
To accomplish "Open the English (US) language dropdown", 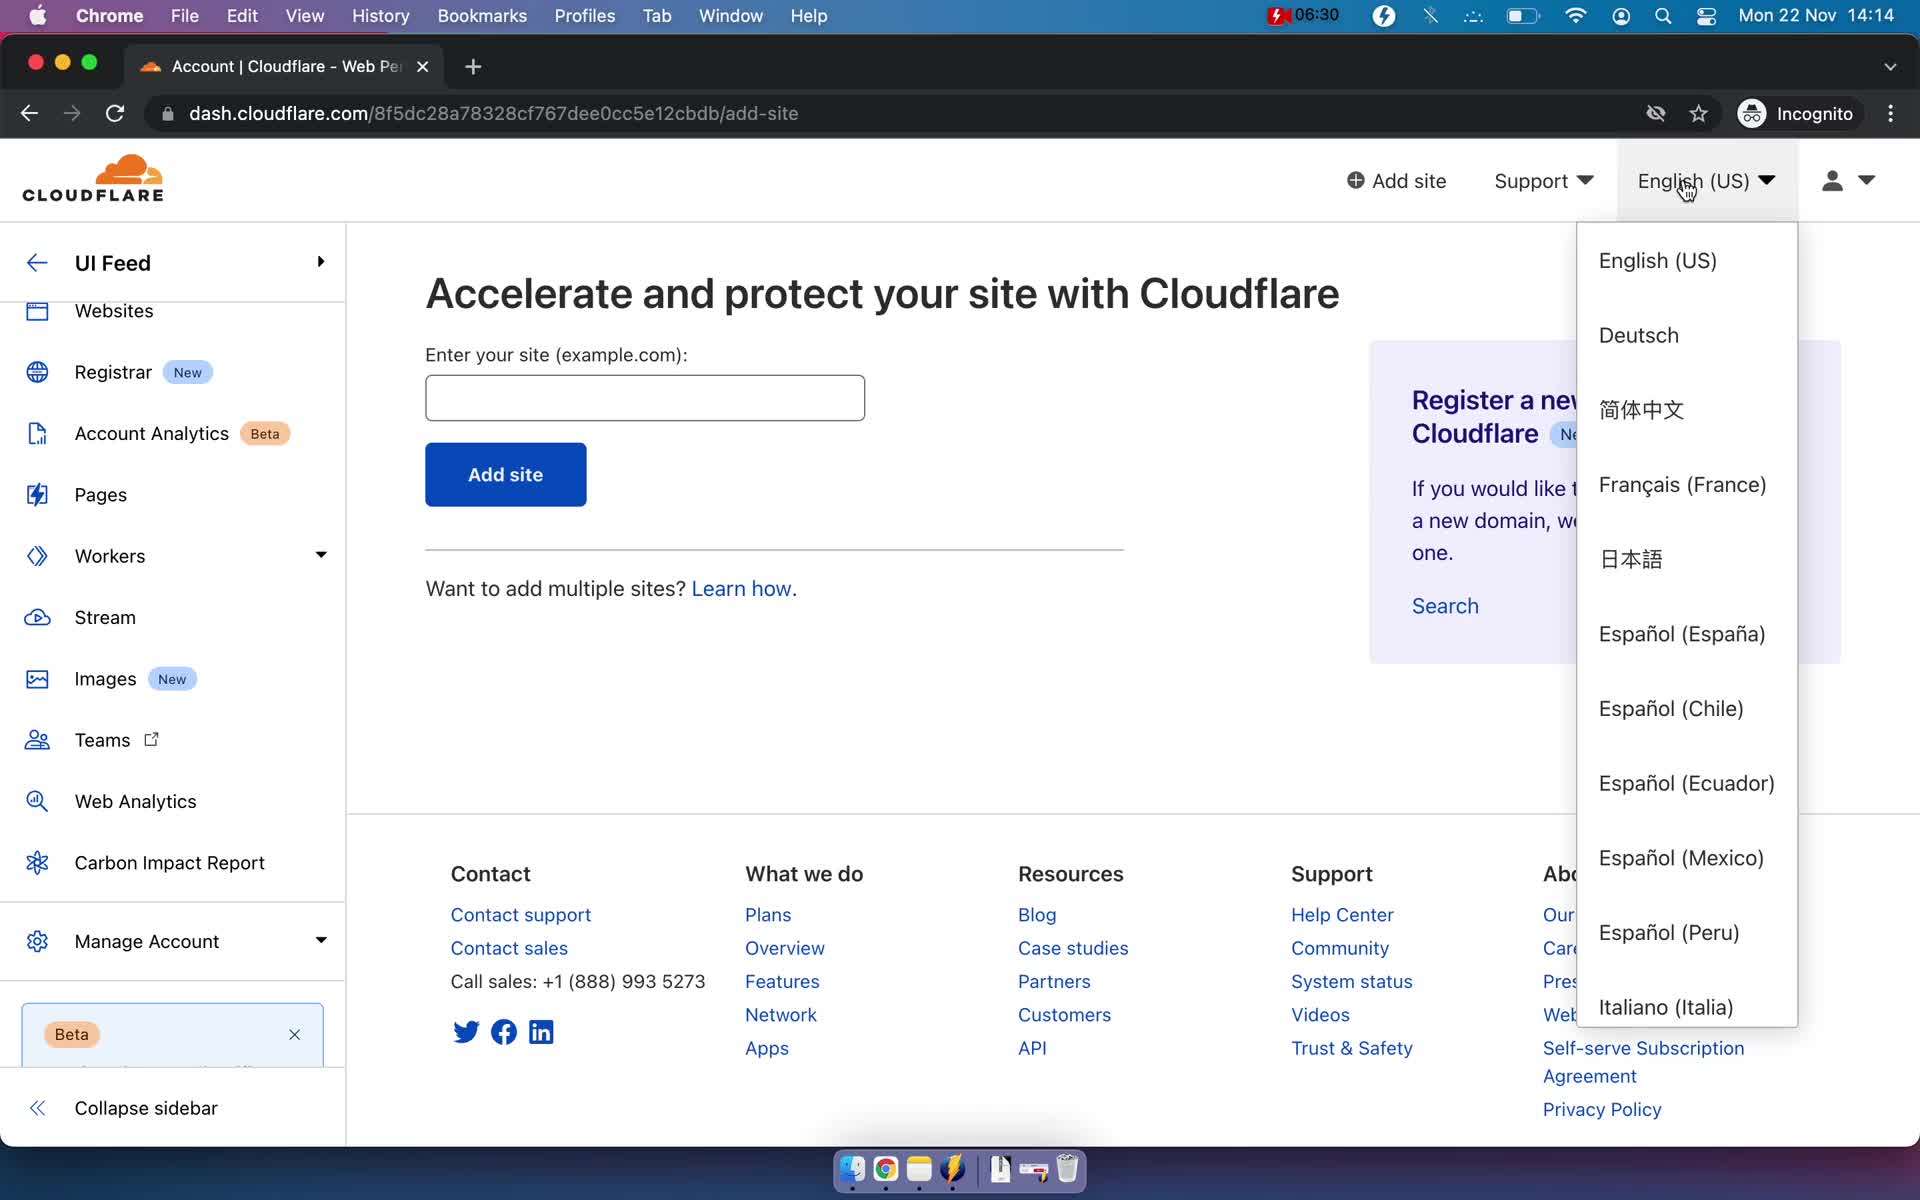I will (x=1704, y=181).
